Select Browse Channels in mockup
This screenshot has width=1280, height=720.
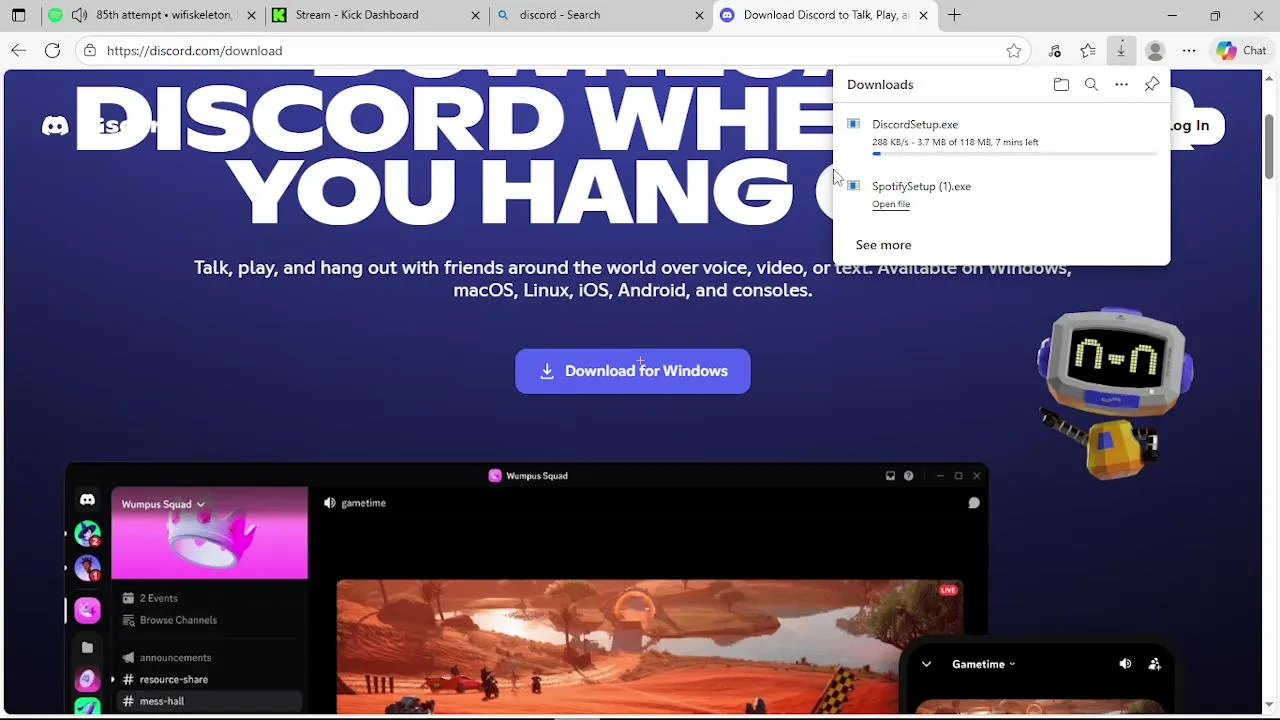pyautogui.click(x=169, y=620)
